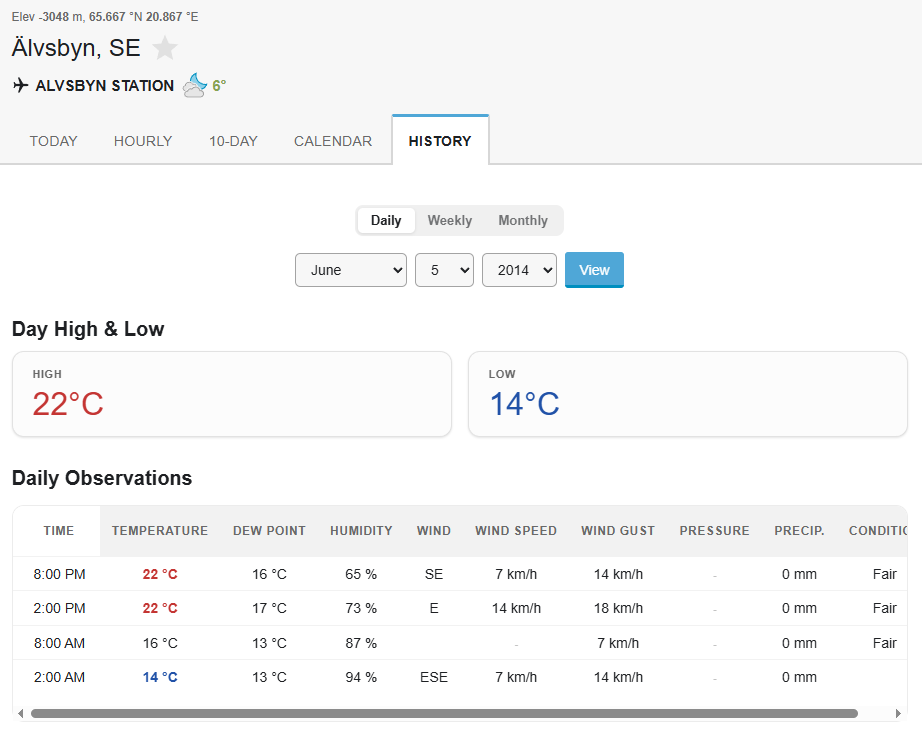Click the ALVSBYN STATION link
Screen dimensions: 922x745
[105, 86]
